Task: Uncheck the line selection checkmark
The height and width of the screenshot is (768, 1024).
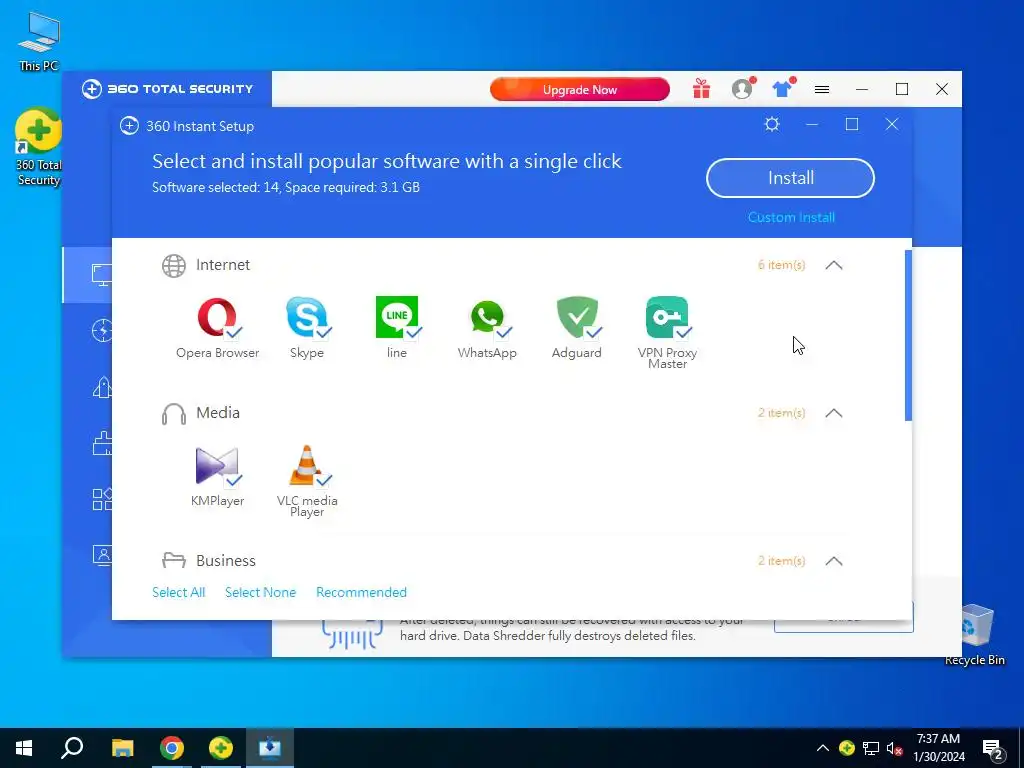Action: (413, 332)
